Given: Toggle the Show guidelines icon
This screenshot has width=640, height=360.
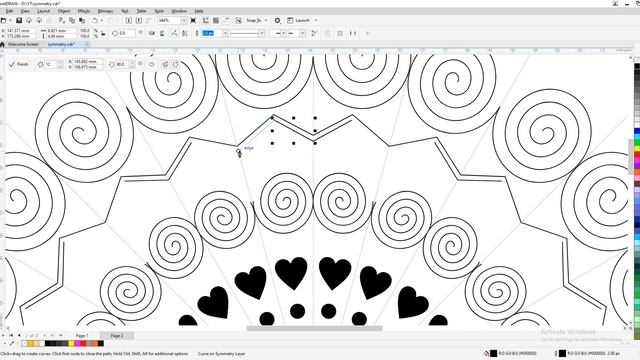Looking at the screenshot, I should click(x=226, y=20).
